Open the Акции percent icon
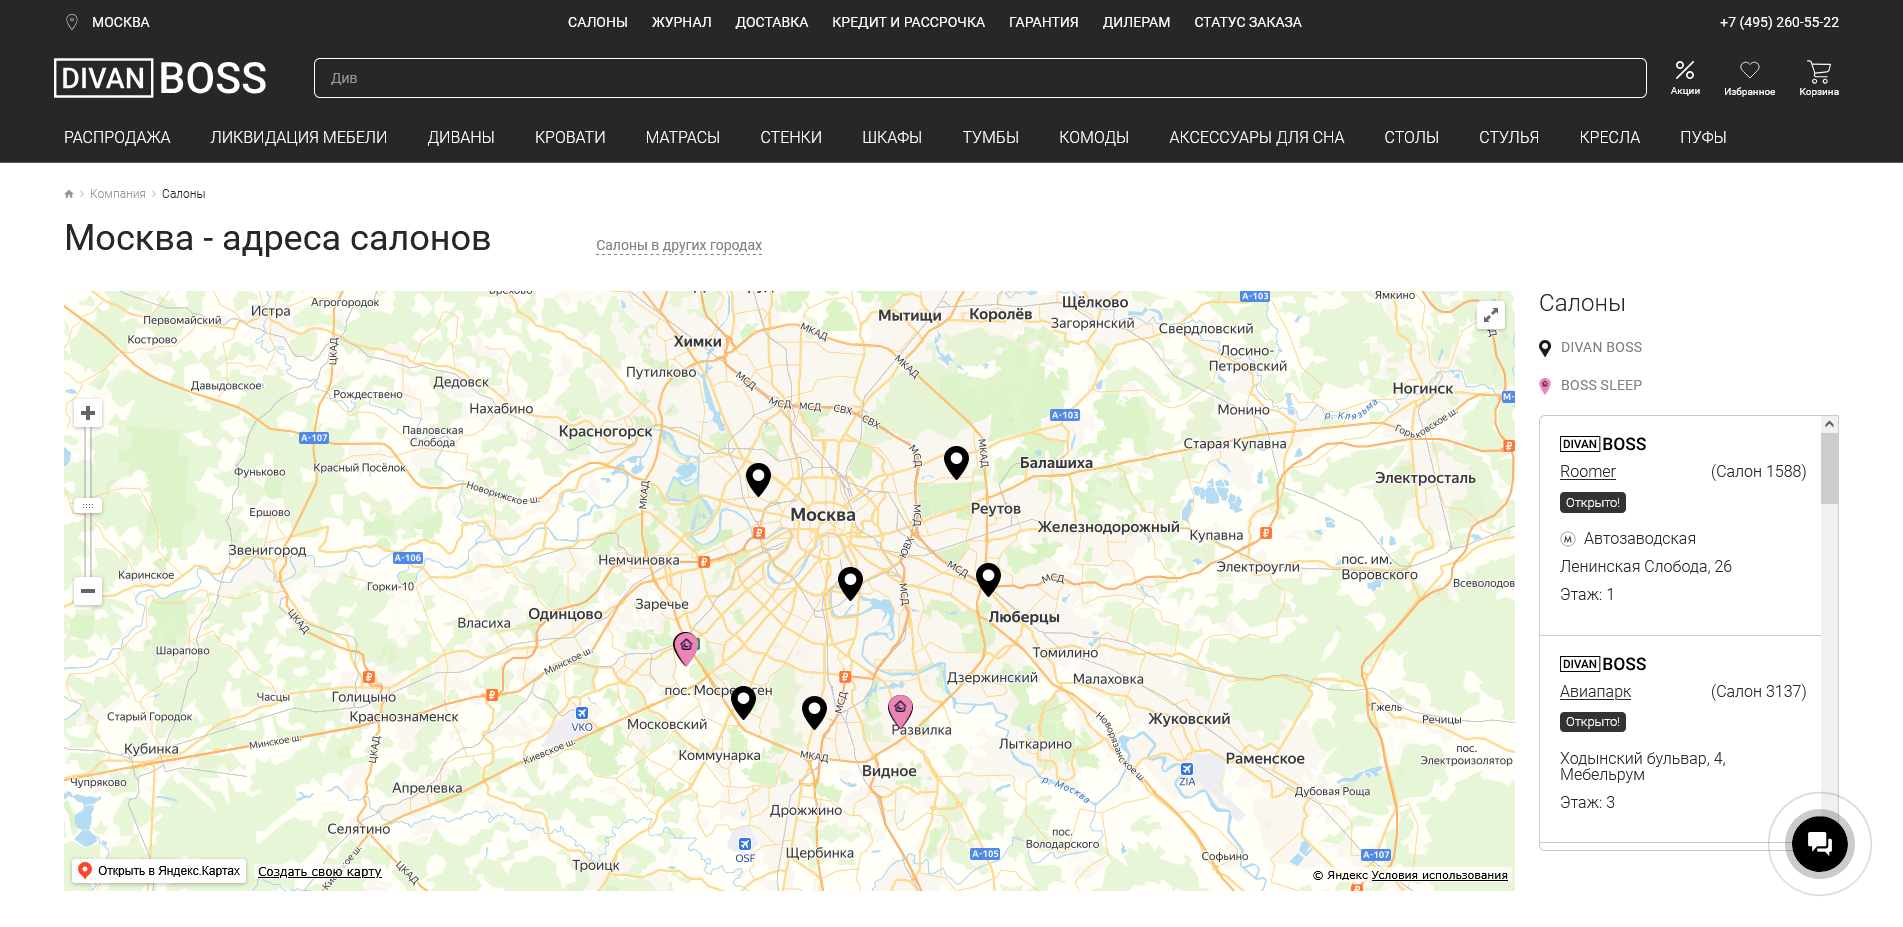Viewport: 1903px width, 927px height. tap(1684, 77)
